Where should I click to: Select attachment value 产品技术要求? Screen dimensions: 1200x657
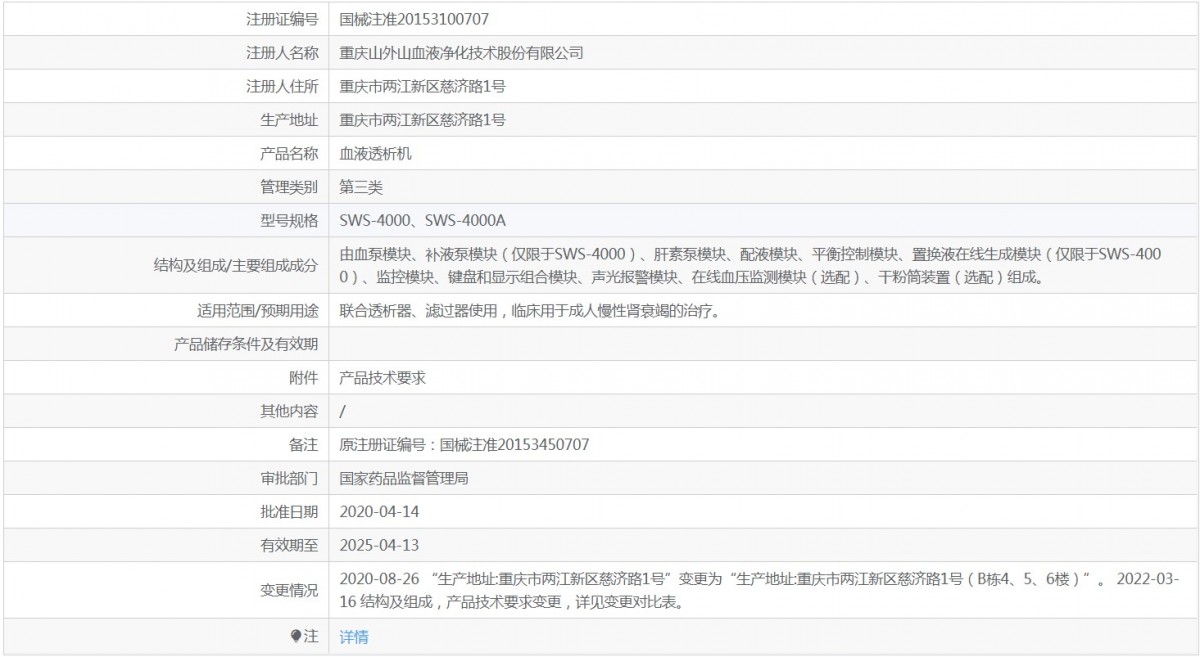point(383,378)
